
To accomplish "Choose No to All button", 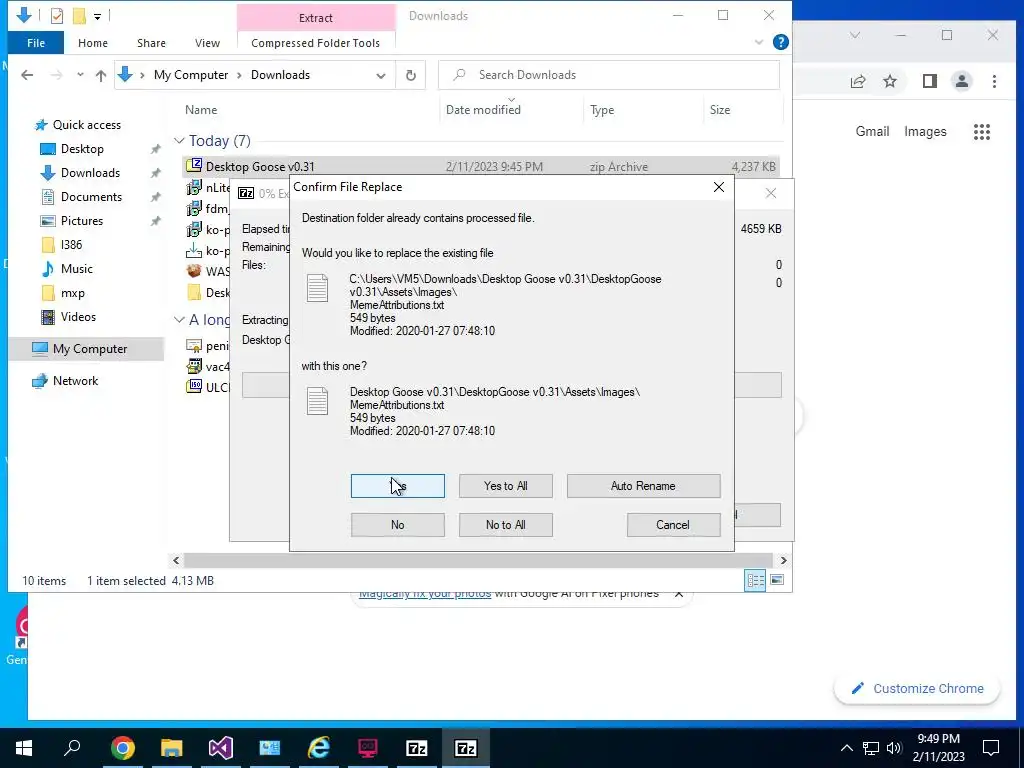I will 505,524.
